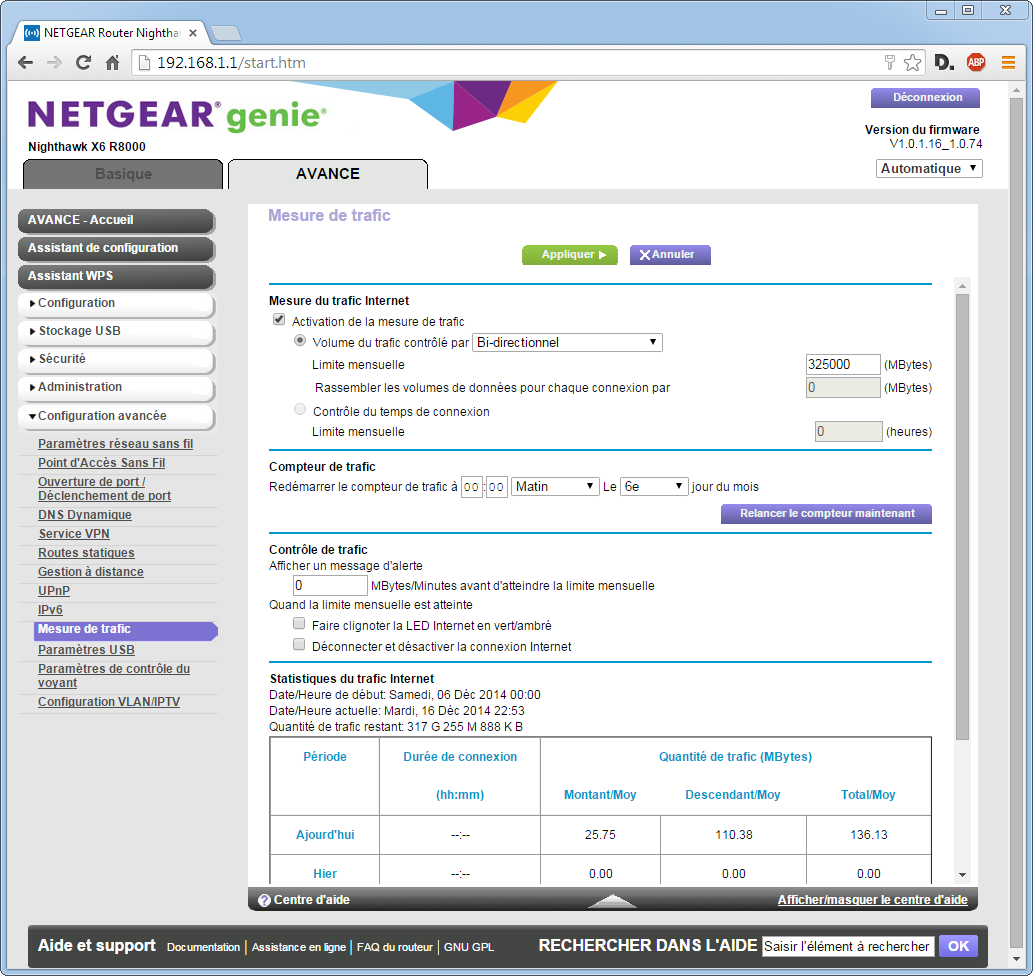Click the help center up-arrow icon
Image resolution: width=1033 pixels, height=976 pixels.
[x=612, y=900]
